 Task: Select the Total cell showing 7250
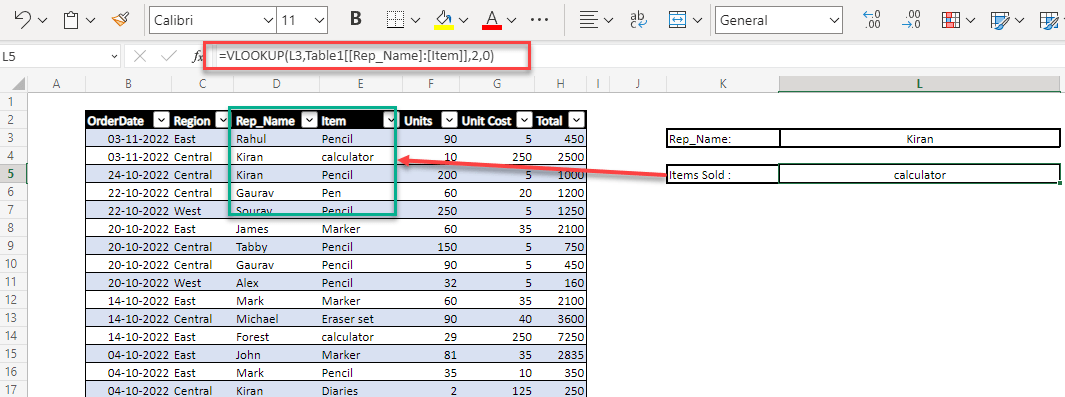pos(560,337)
